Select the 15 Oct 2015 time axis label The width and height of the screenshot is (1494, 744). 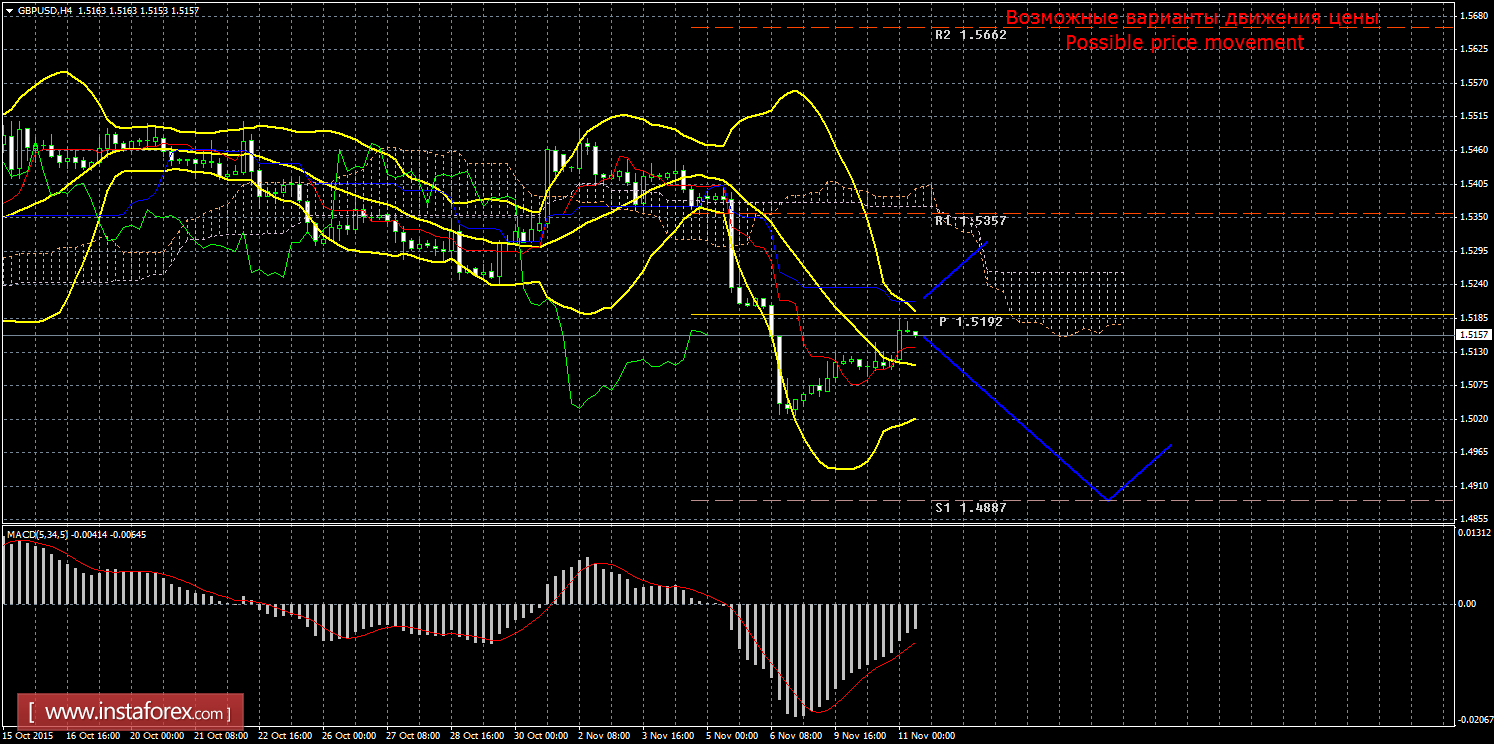tap(30, 736)
